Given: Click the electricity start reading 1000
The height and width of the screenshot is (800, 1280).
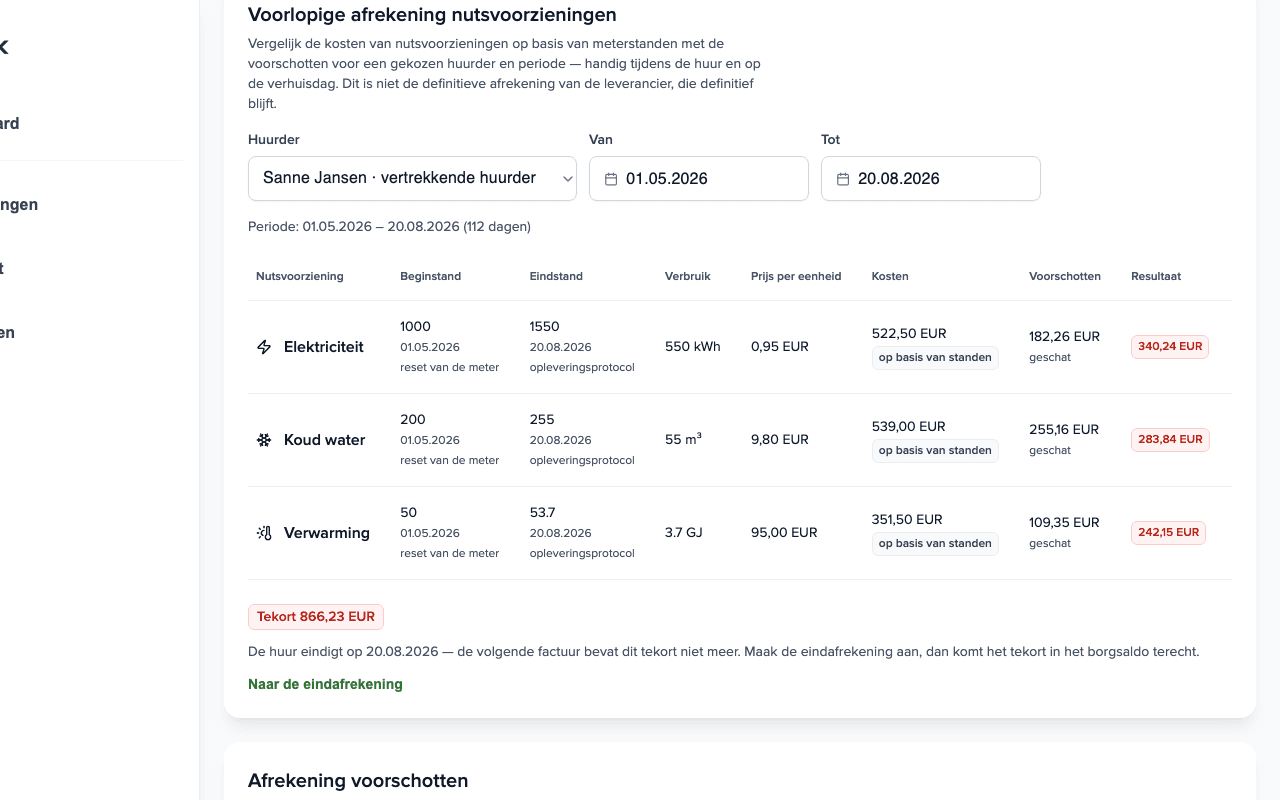Looking at the screenshot, I should point(415,326).
